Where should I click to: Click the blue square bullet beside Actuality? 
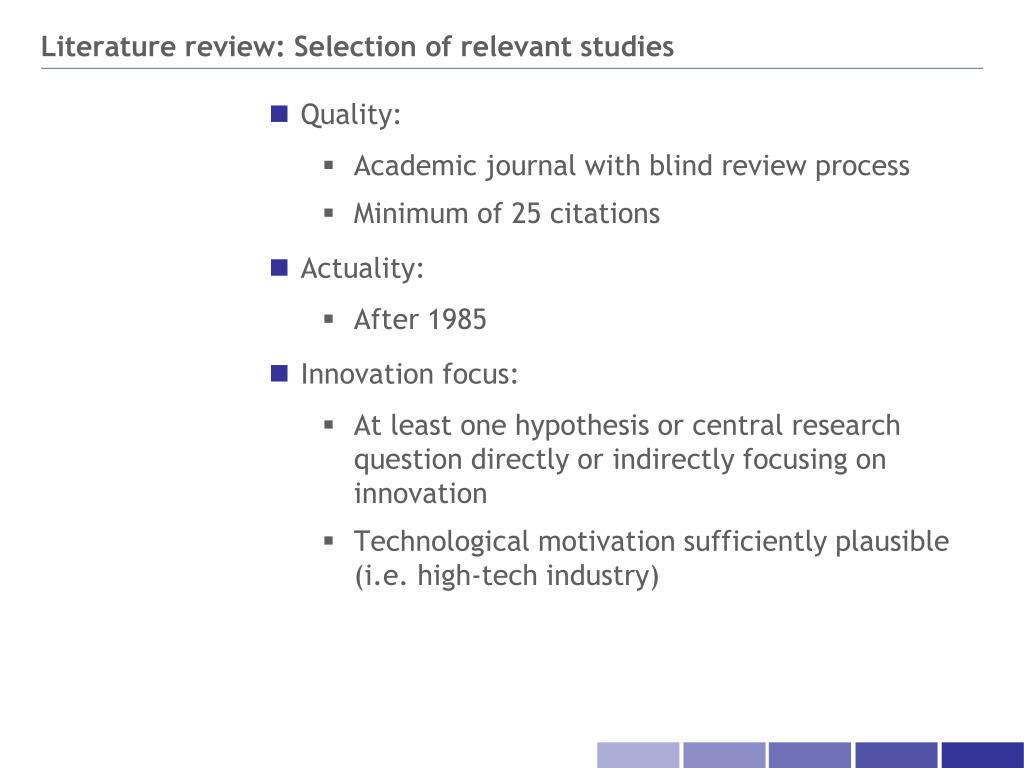coord(280,268)
